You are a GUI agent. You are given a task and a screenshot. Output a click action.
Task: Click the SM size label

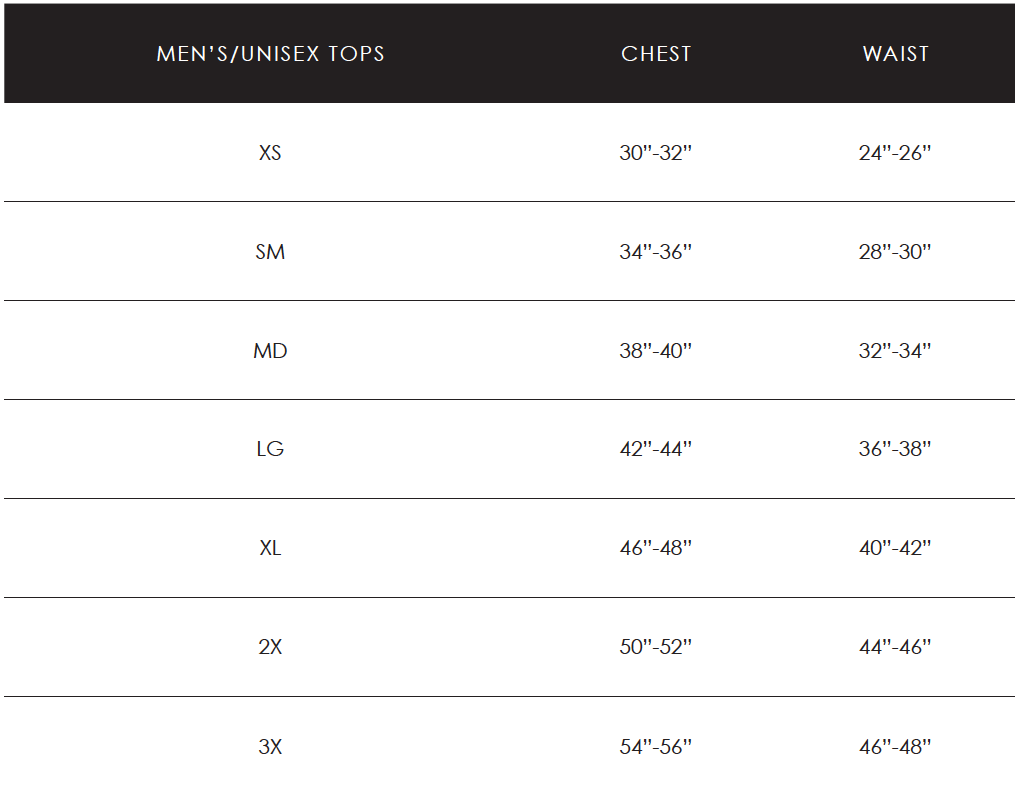270,252
